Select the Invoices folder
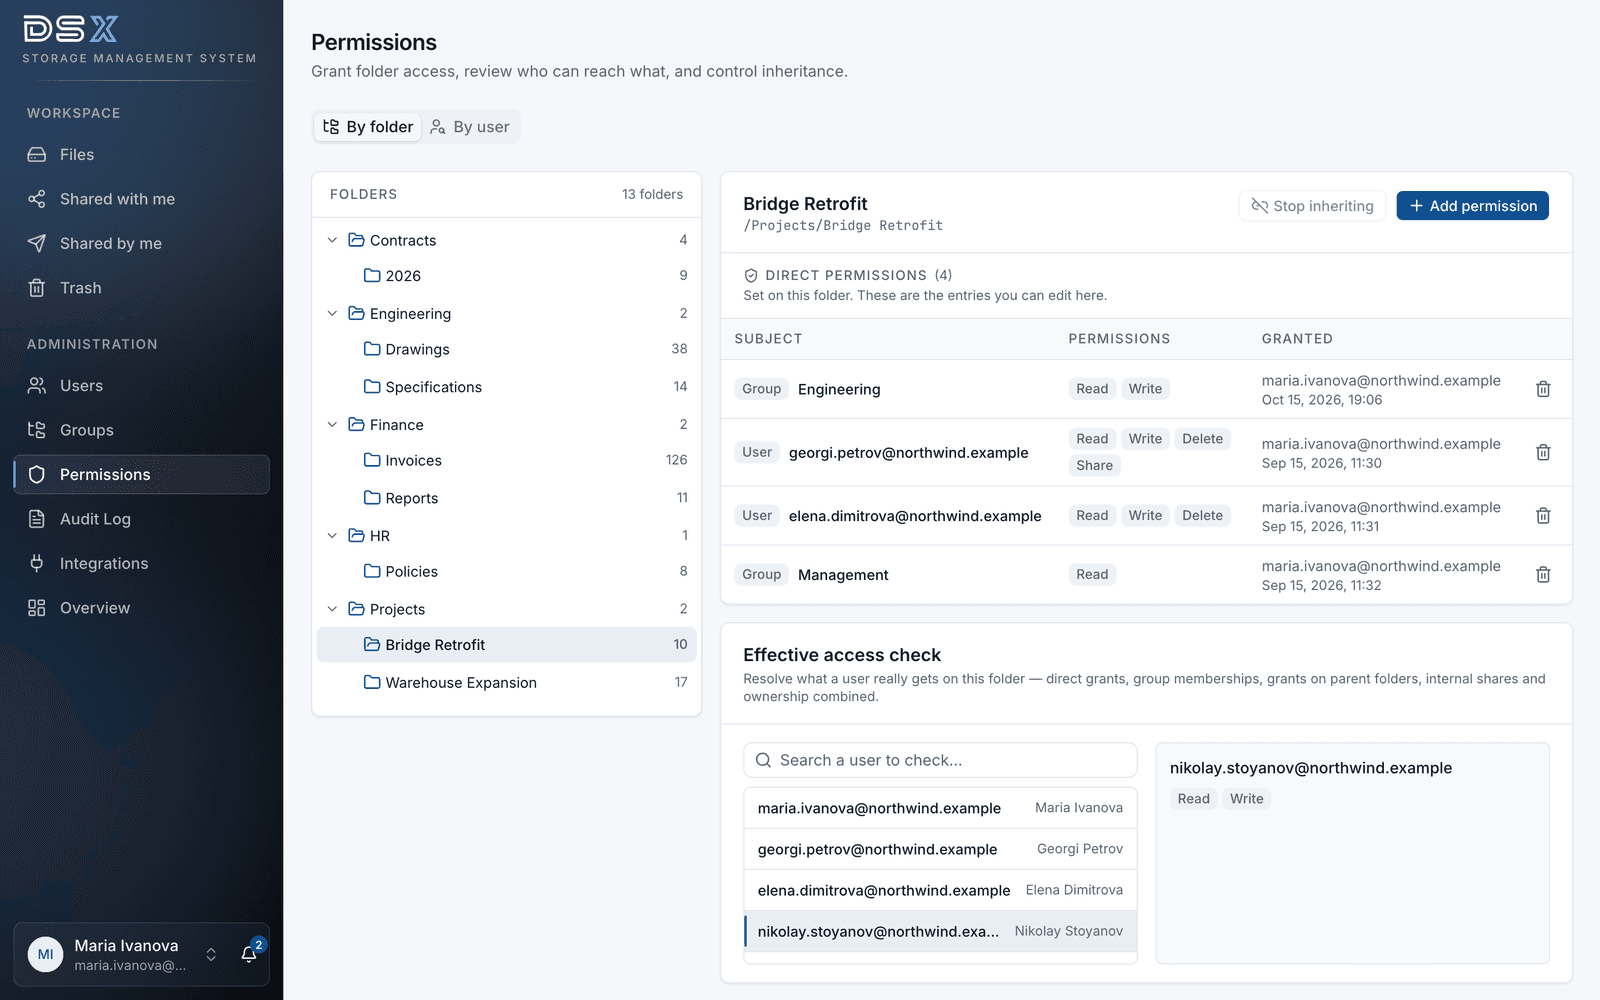The image size is (1600, 1000). [507, 460]
